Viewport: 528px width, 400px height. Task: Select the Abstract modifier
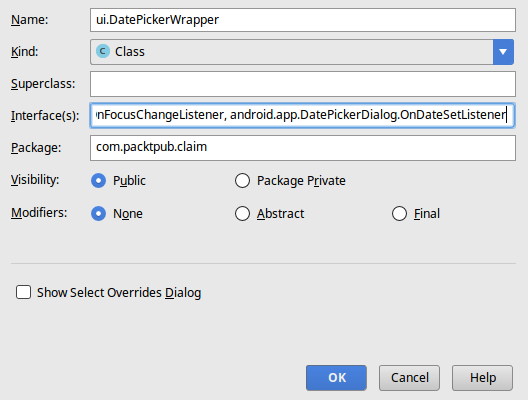242,213
